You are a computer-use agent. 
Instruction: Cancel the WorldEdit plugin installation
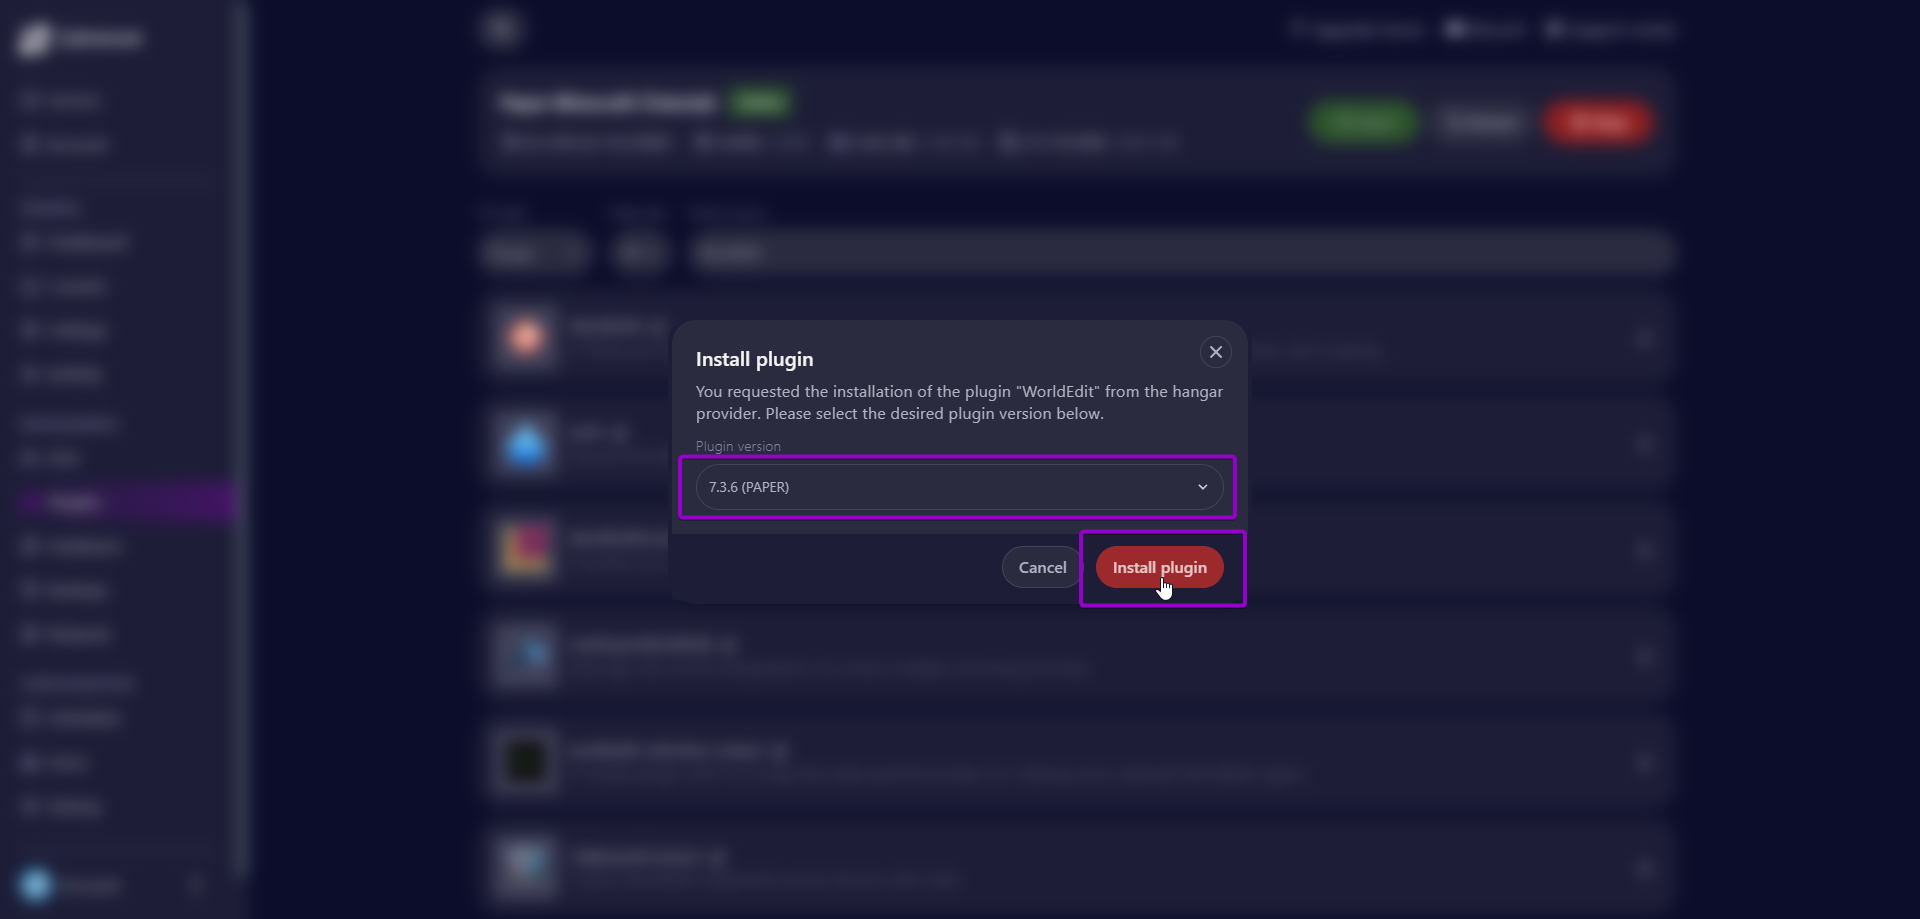point(1042,567)
